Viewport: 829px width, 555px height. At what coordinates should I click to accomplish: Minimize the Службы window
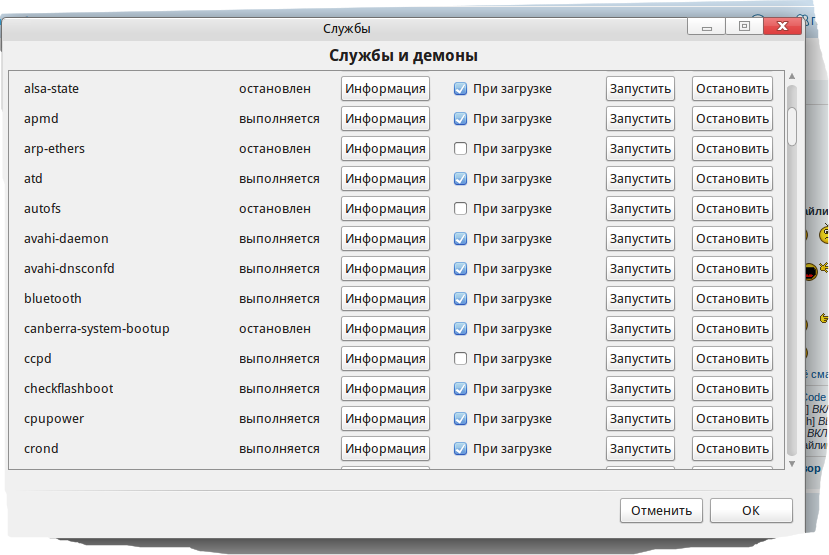[x=707, y=27]
